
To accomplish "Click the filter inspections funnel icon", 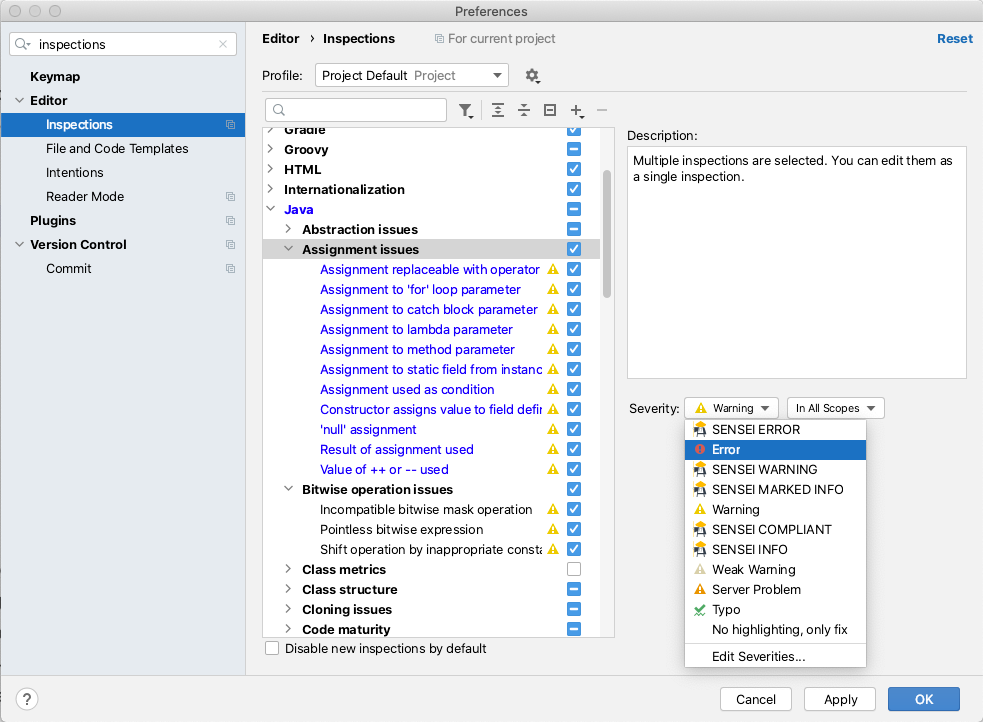I will (x=466, y=111).
